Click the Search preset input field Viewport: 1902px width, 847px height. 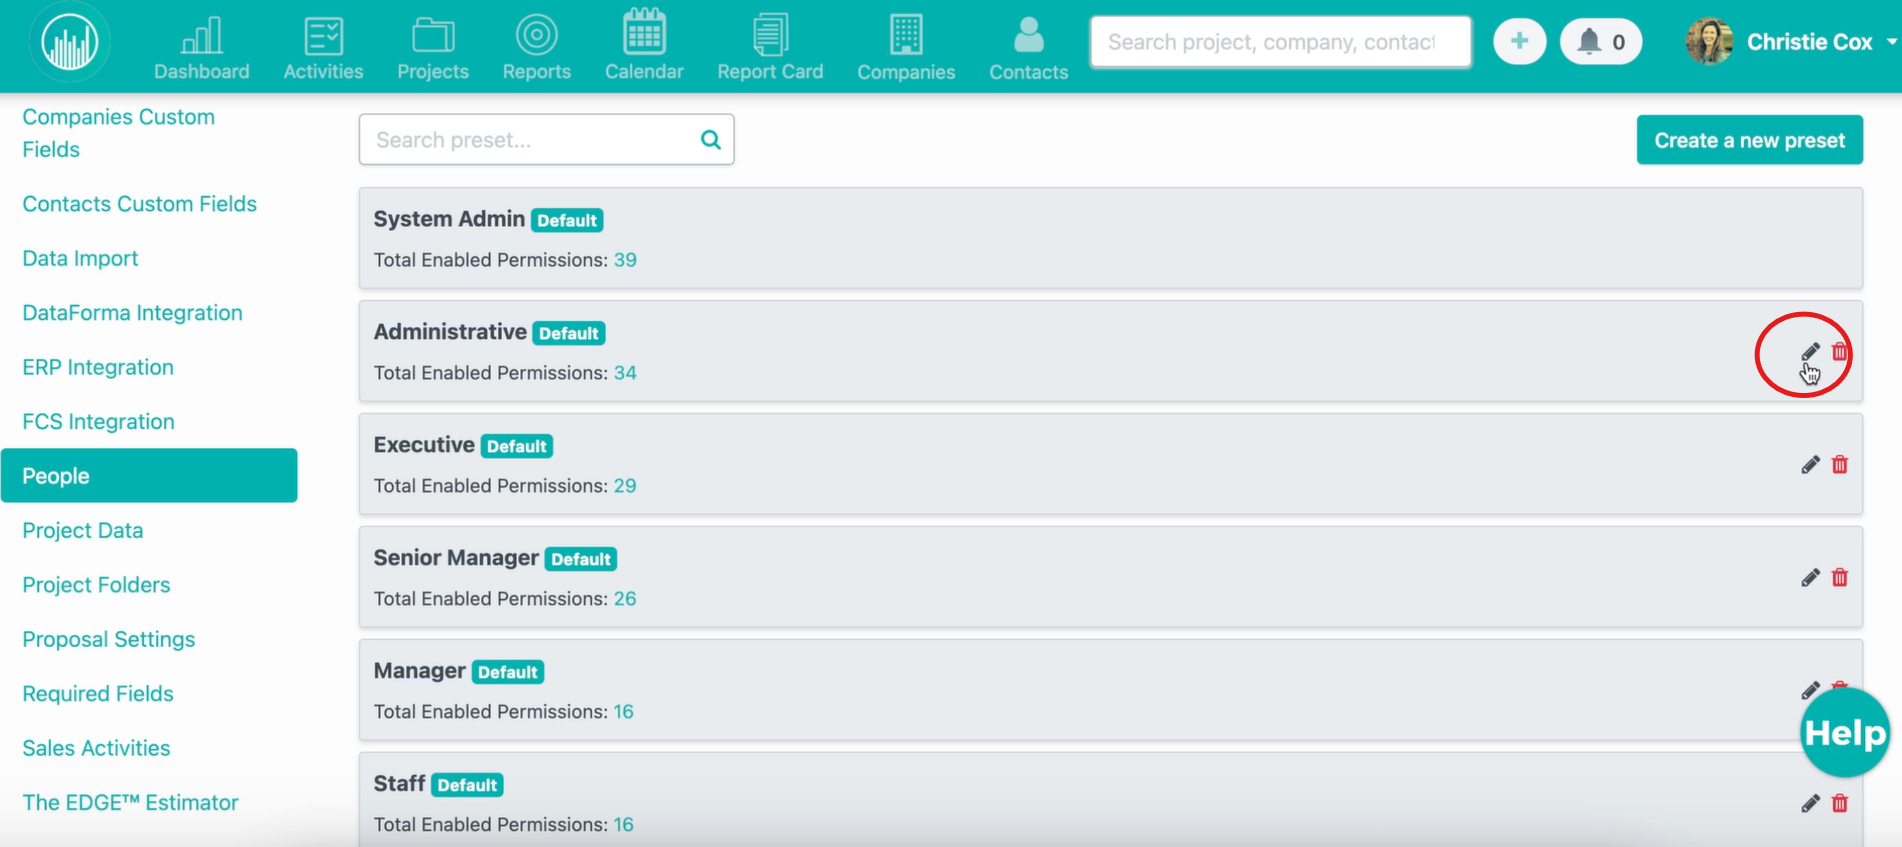tap(530, 140)
